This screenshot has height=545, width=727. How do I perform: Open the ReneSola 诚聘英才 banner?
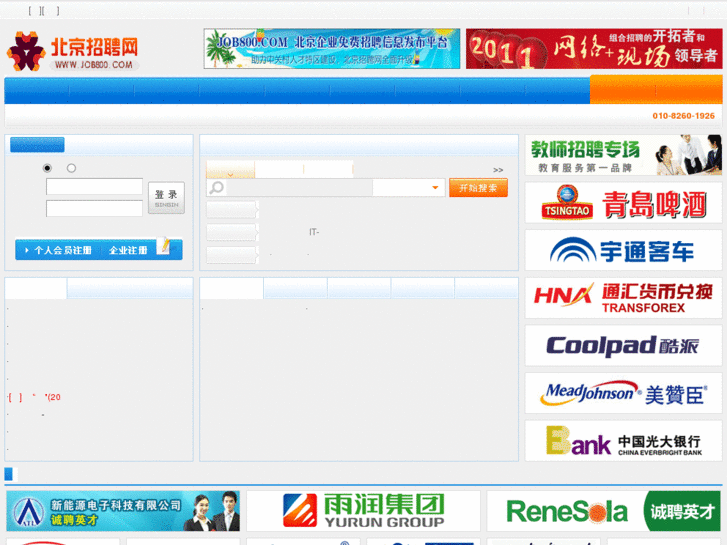[604, 511]
